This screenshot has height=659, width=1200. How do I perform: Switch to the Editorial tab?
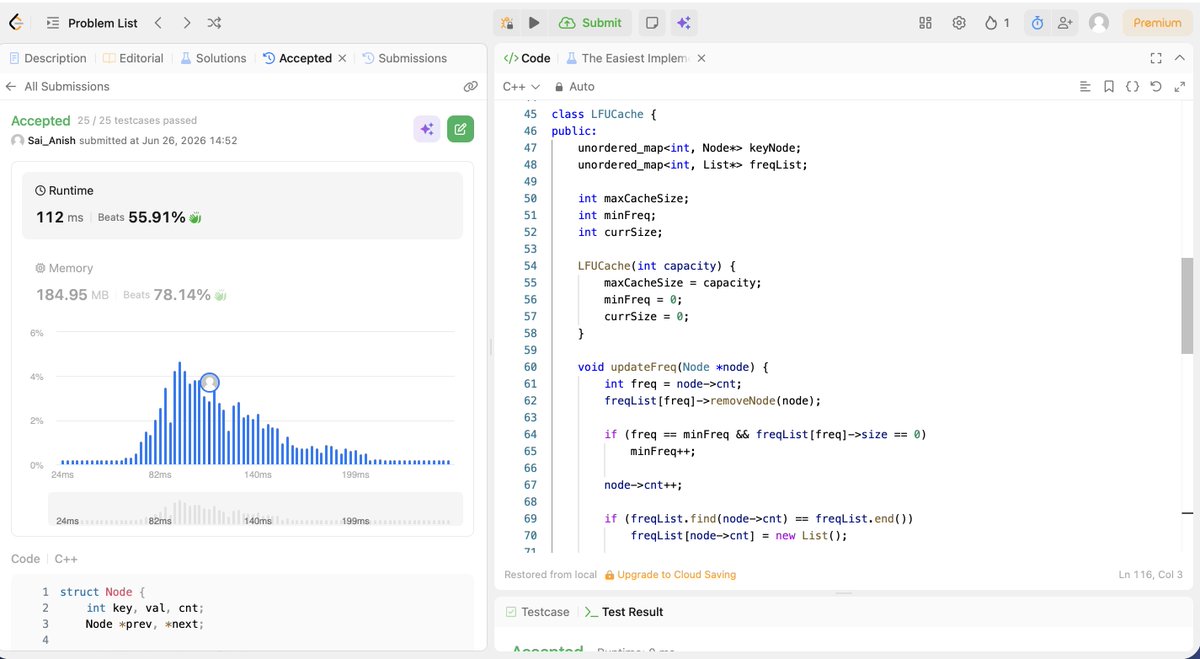(134, 58)
